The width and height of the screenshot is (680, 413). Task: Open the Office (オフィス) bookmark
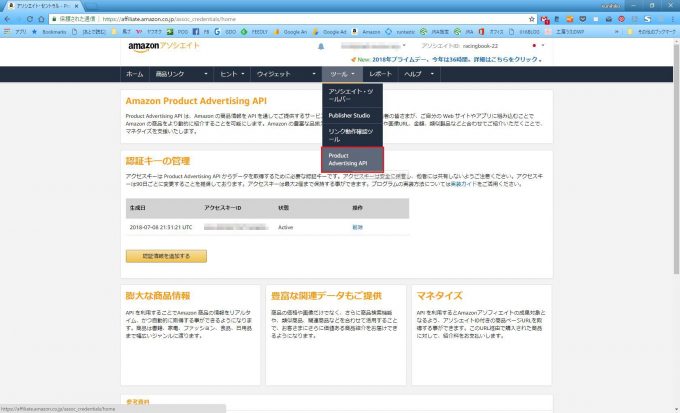click(491, 32)
